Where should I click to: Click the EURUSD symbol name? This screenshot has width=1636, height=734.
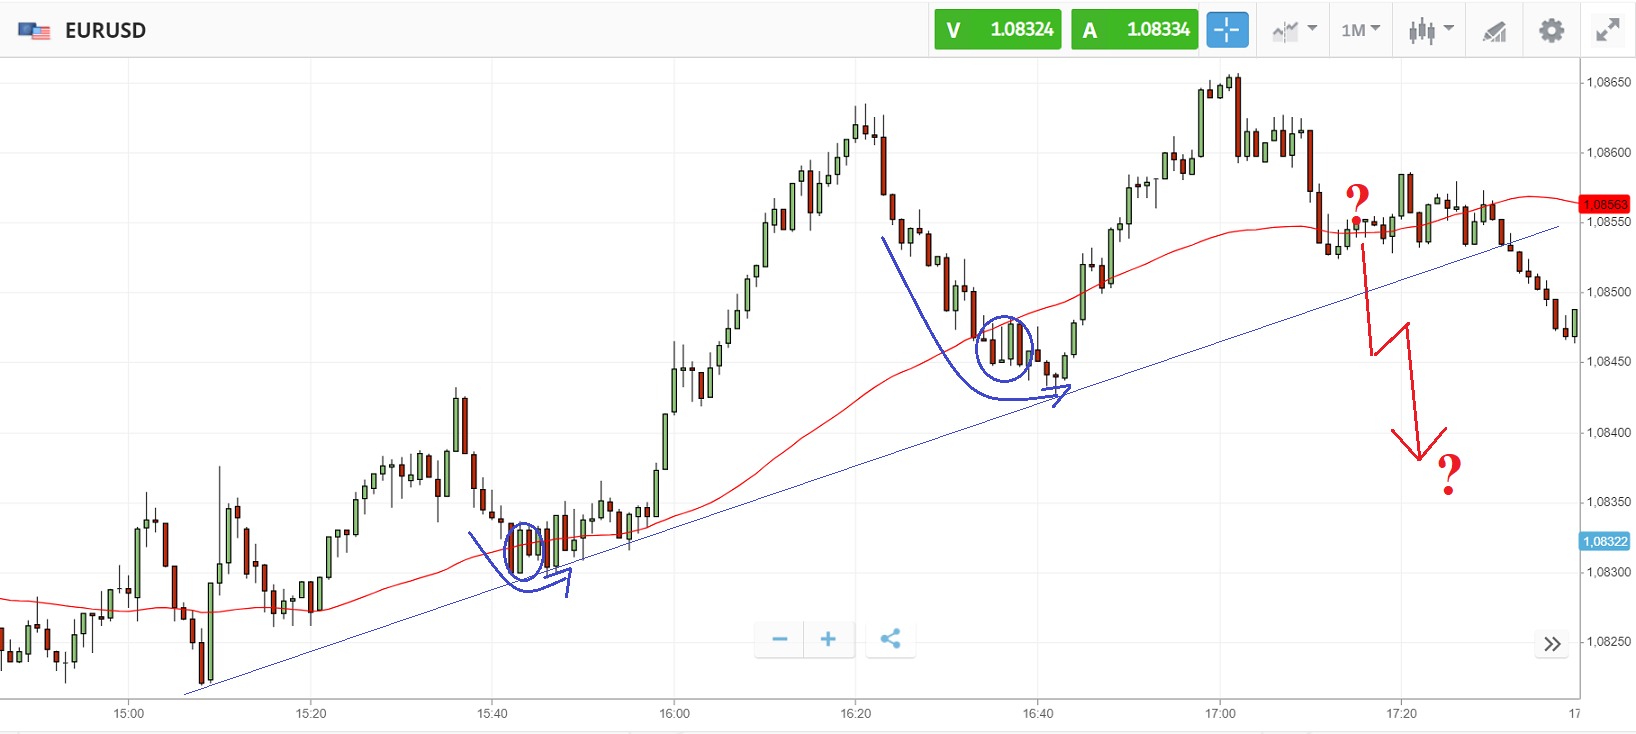[105, 31]
